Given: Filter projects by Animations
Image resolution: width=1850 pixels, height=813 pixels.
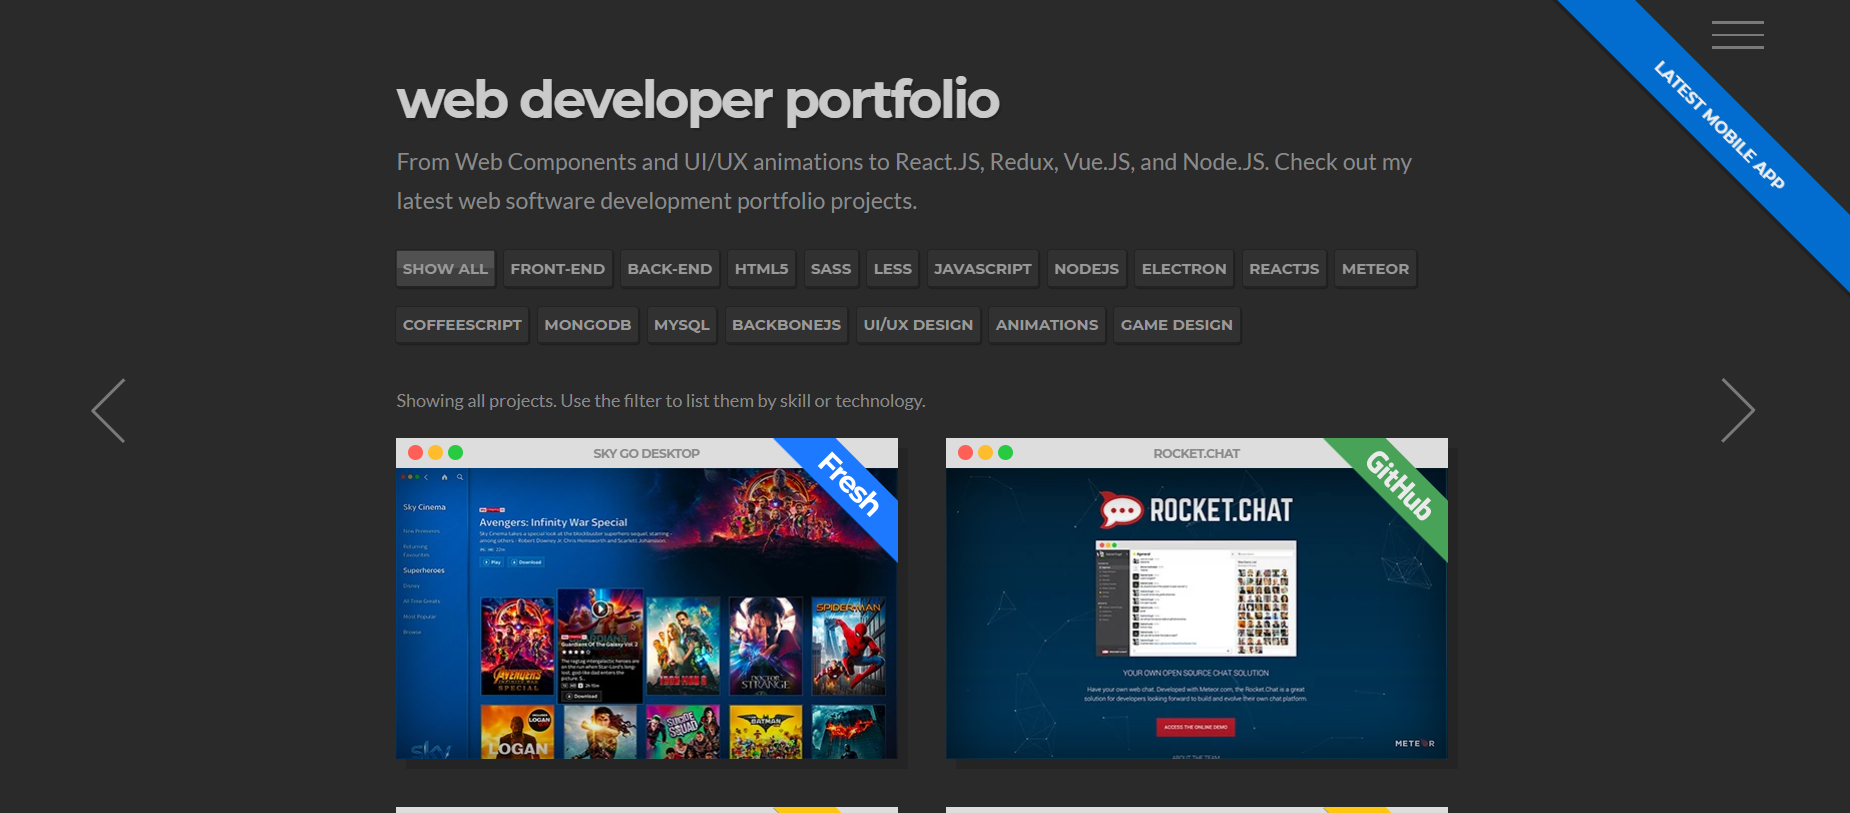Looking at the screenshot, I should (x=1047, y=325).
